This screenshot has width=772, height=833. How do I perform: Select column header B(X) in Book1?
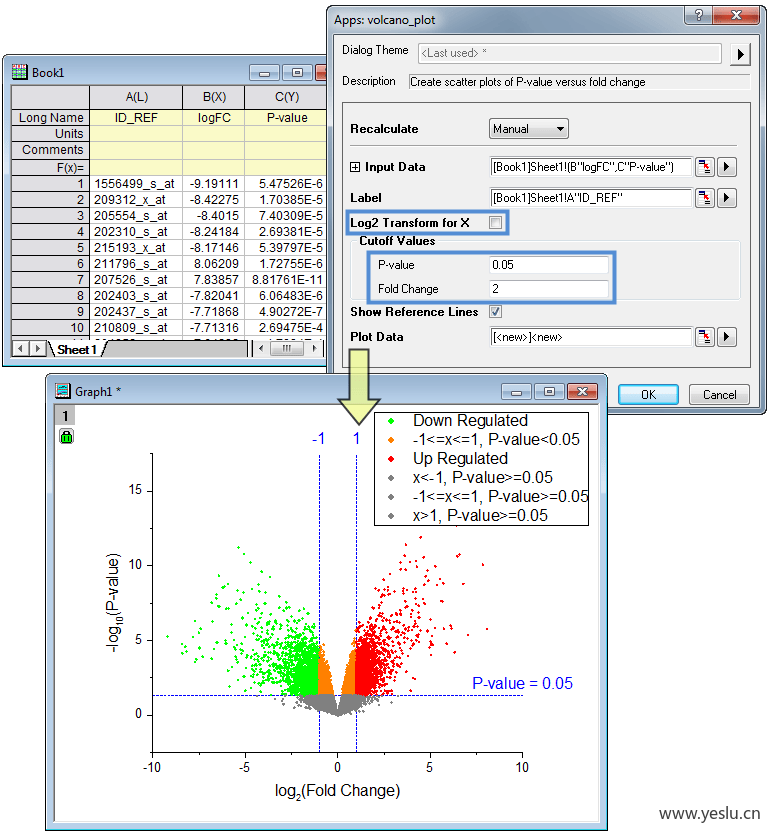tap(214, 97)
